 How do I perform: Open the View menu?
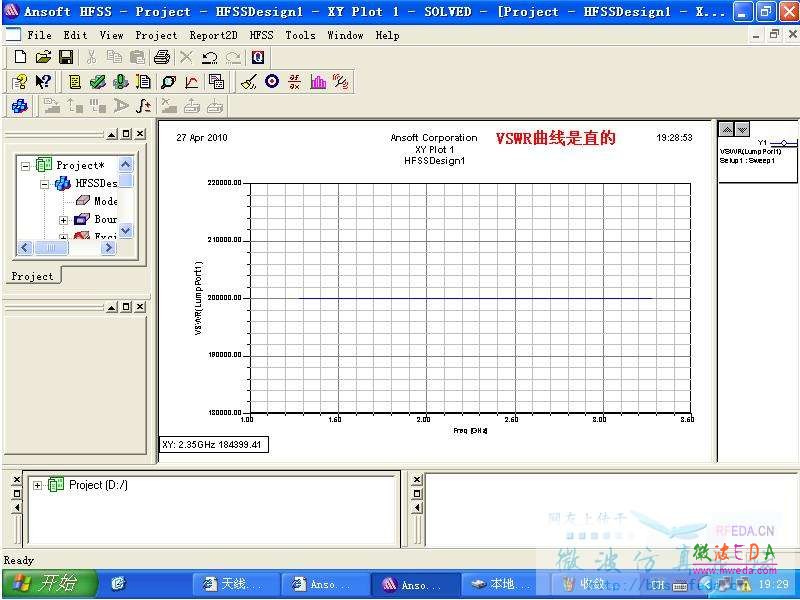(x=111, y=35)
